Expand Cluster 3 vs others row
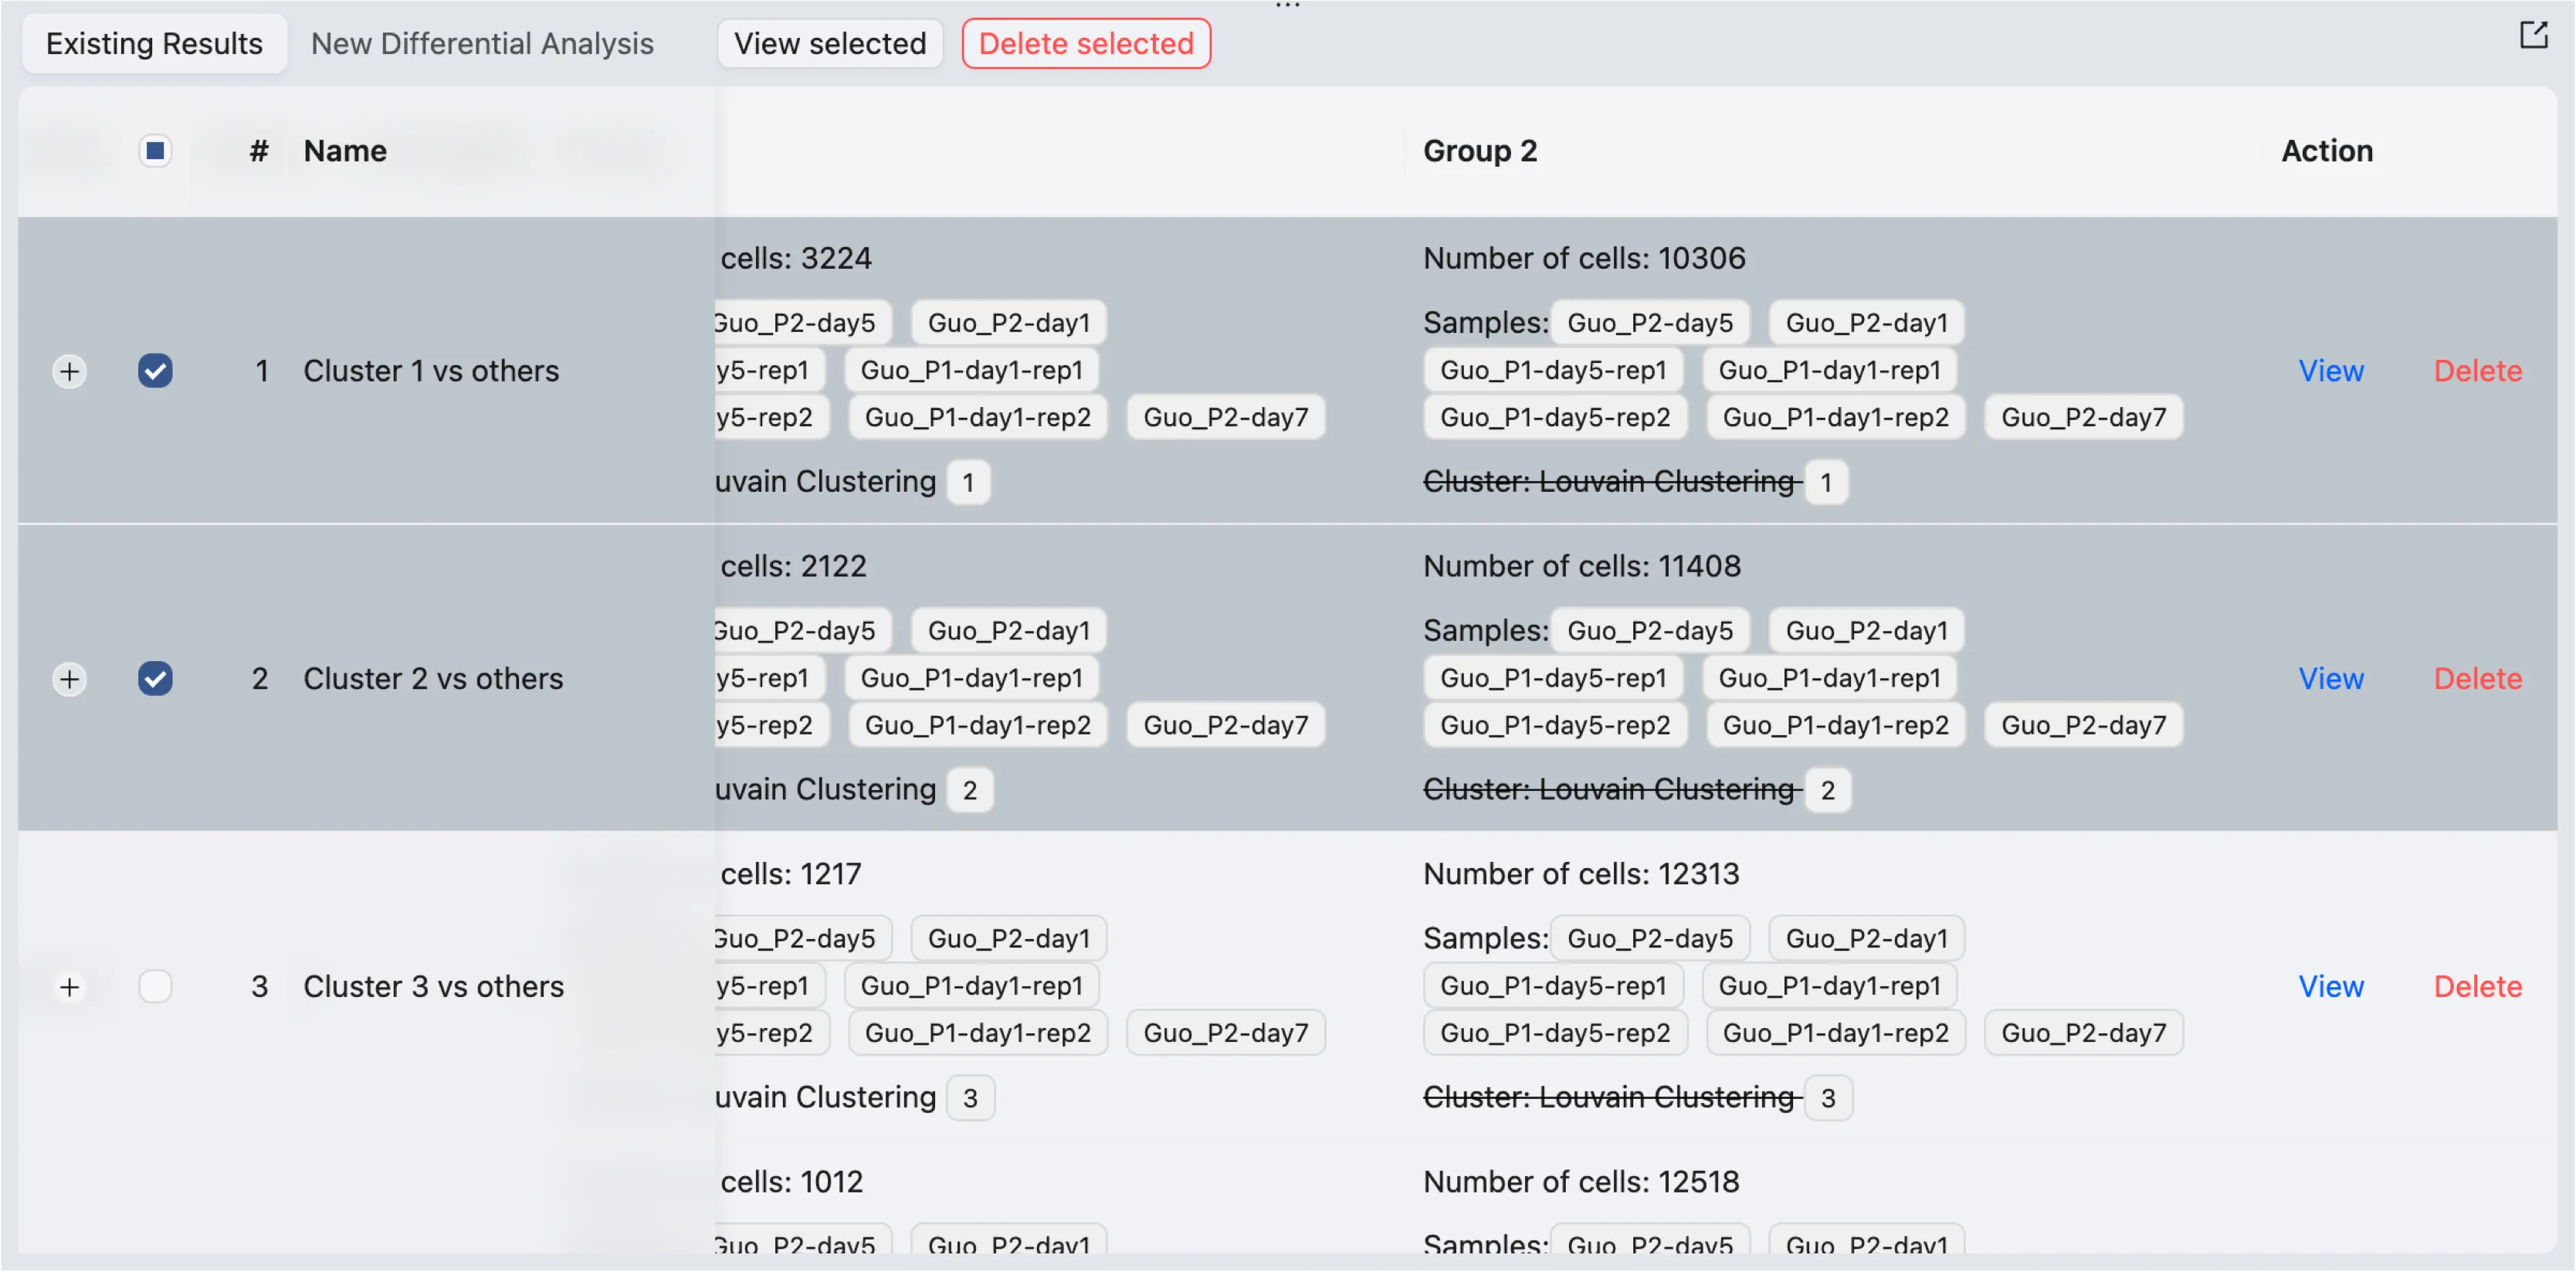Viewport: 2576px width, 1272px height. click(x=69, y=988)
